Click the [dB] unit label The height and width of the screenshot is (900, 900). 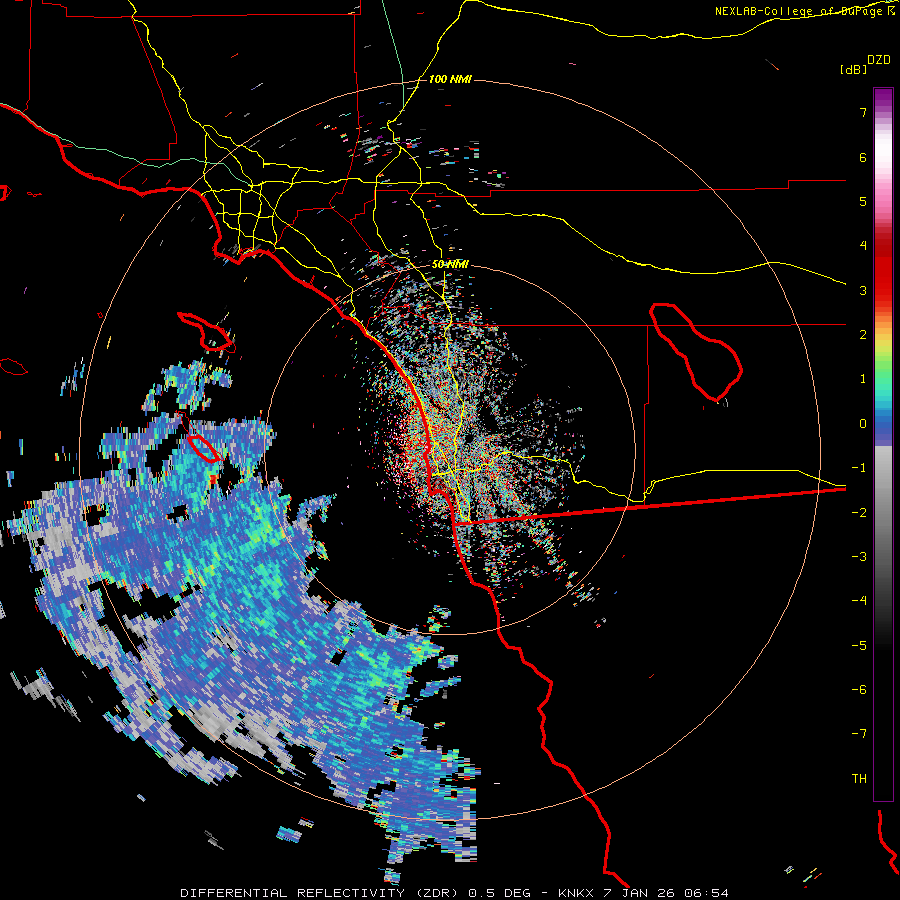(x=854, y=69)
